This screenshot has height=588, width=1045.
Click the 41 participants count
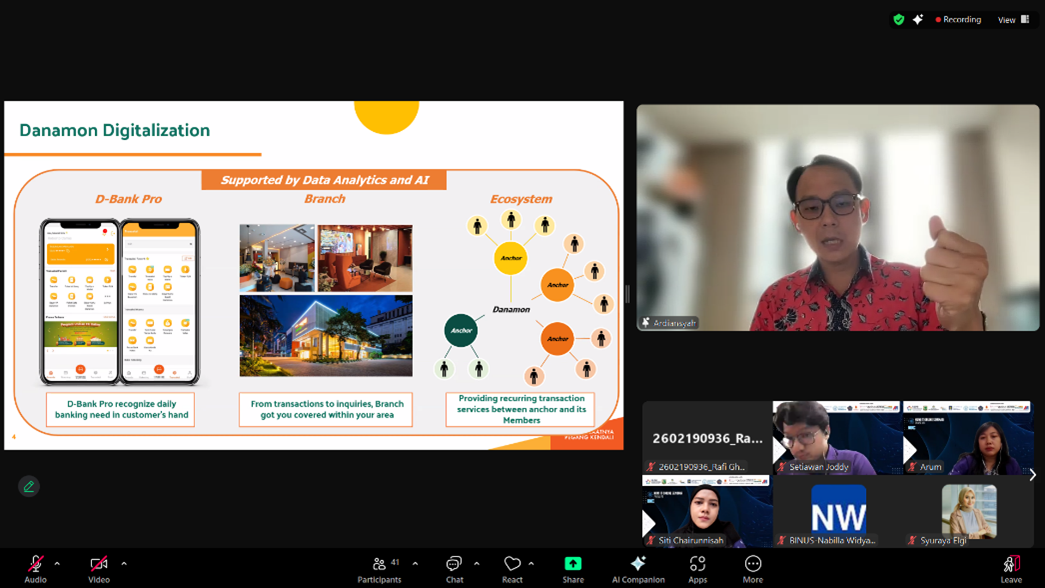click(x=395, y=562)
